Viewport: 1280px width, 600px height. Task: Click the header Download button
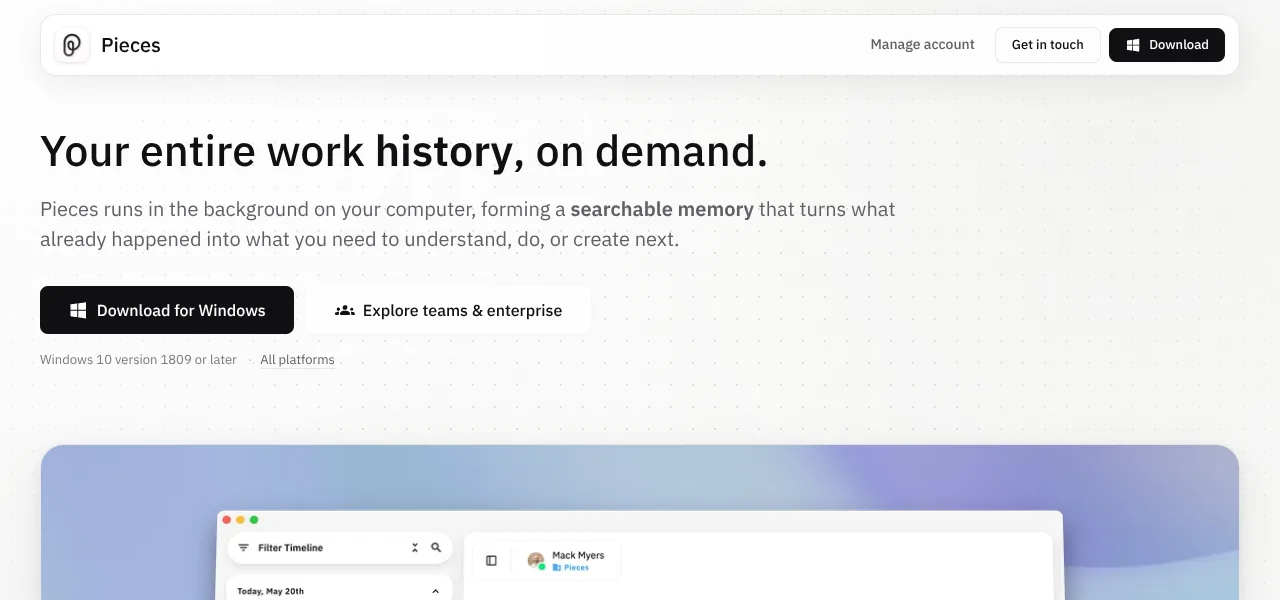[x=1166, y=45]
